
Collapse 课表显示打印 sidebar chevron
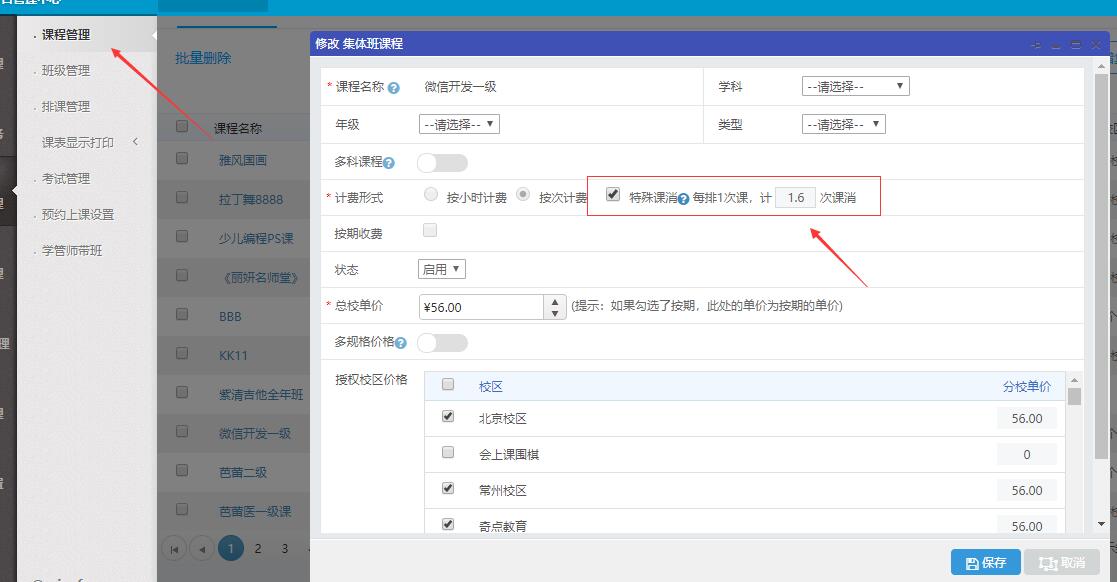pos(135,142)
